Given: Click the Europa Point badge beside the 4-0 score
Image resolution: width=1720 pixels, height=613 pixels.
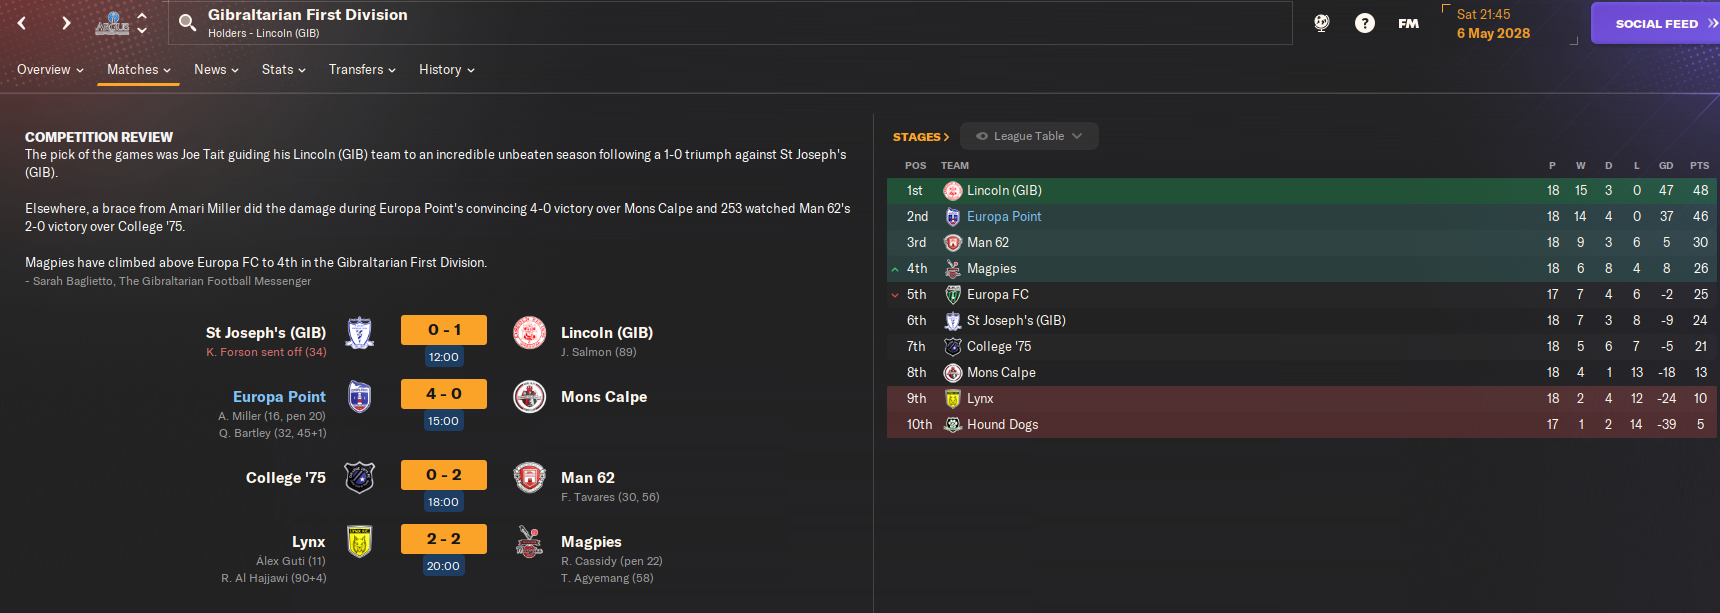Looking at the screenshot, I should click(x=360, y=397).
